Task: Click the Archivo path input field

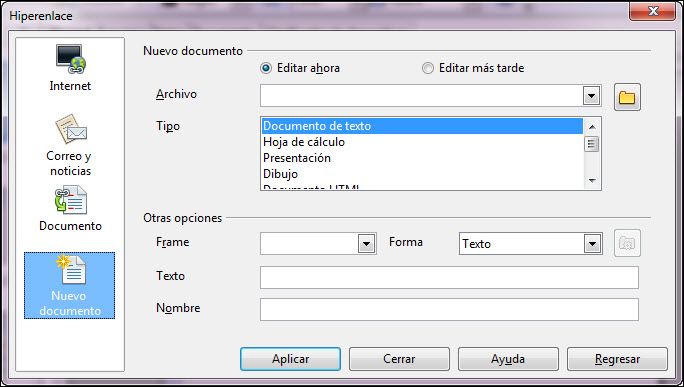Action: click(x=421, y=96)
